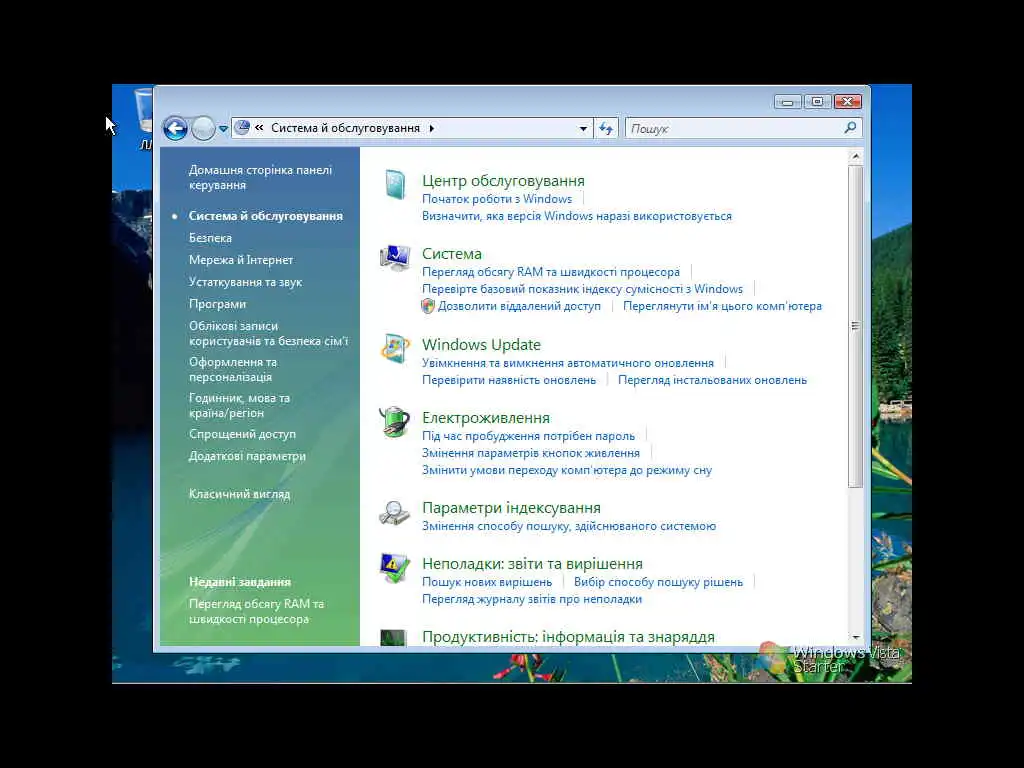1024x768 pixels.
Task: Click scrollbar down arrow in content pane
Action: coord(856,637)
